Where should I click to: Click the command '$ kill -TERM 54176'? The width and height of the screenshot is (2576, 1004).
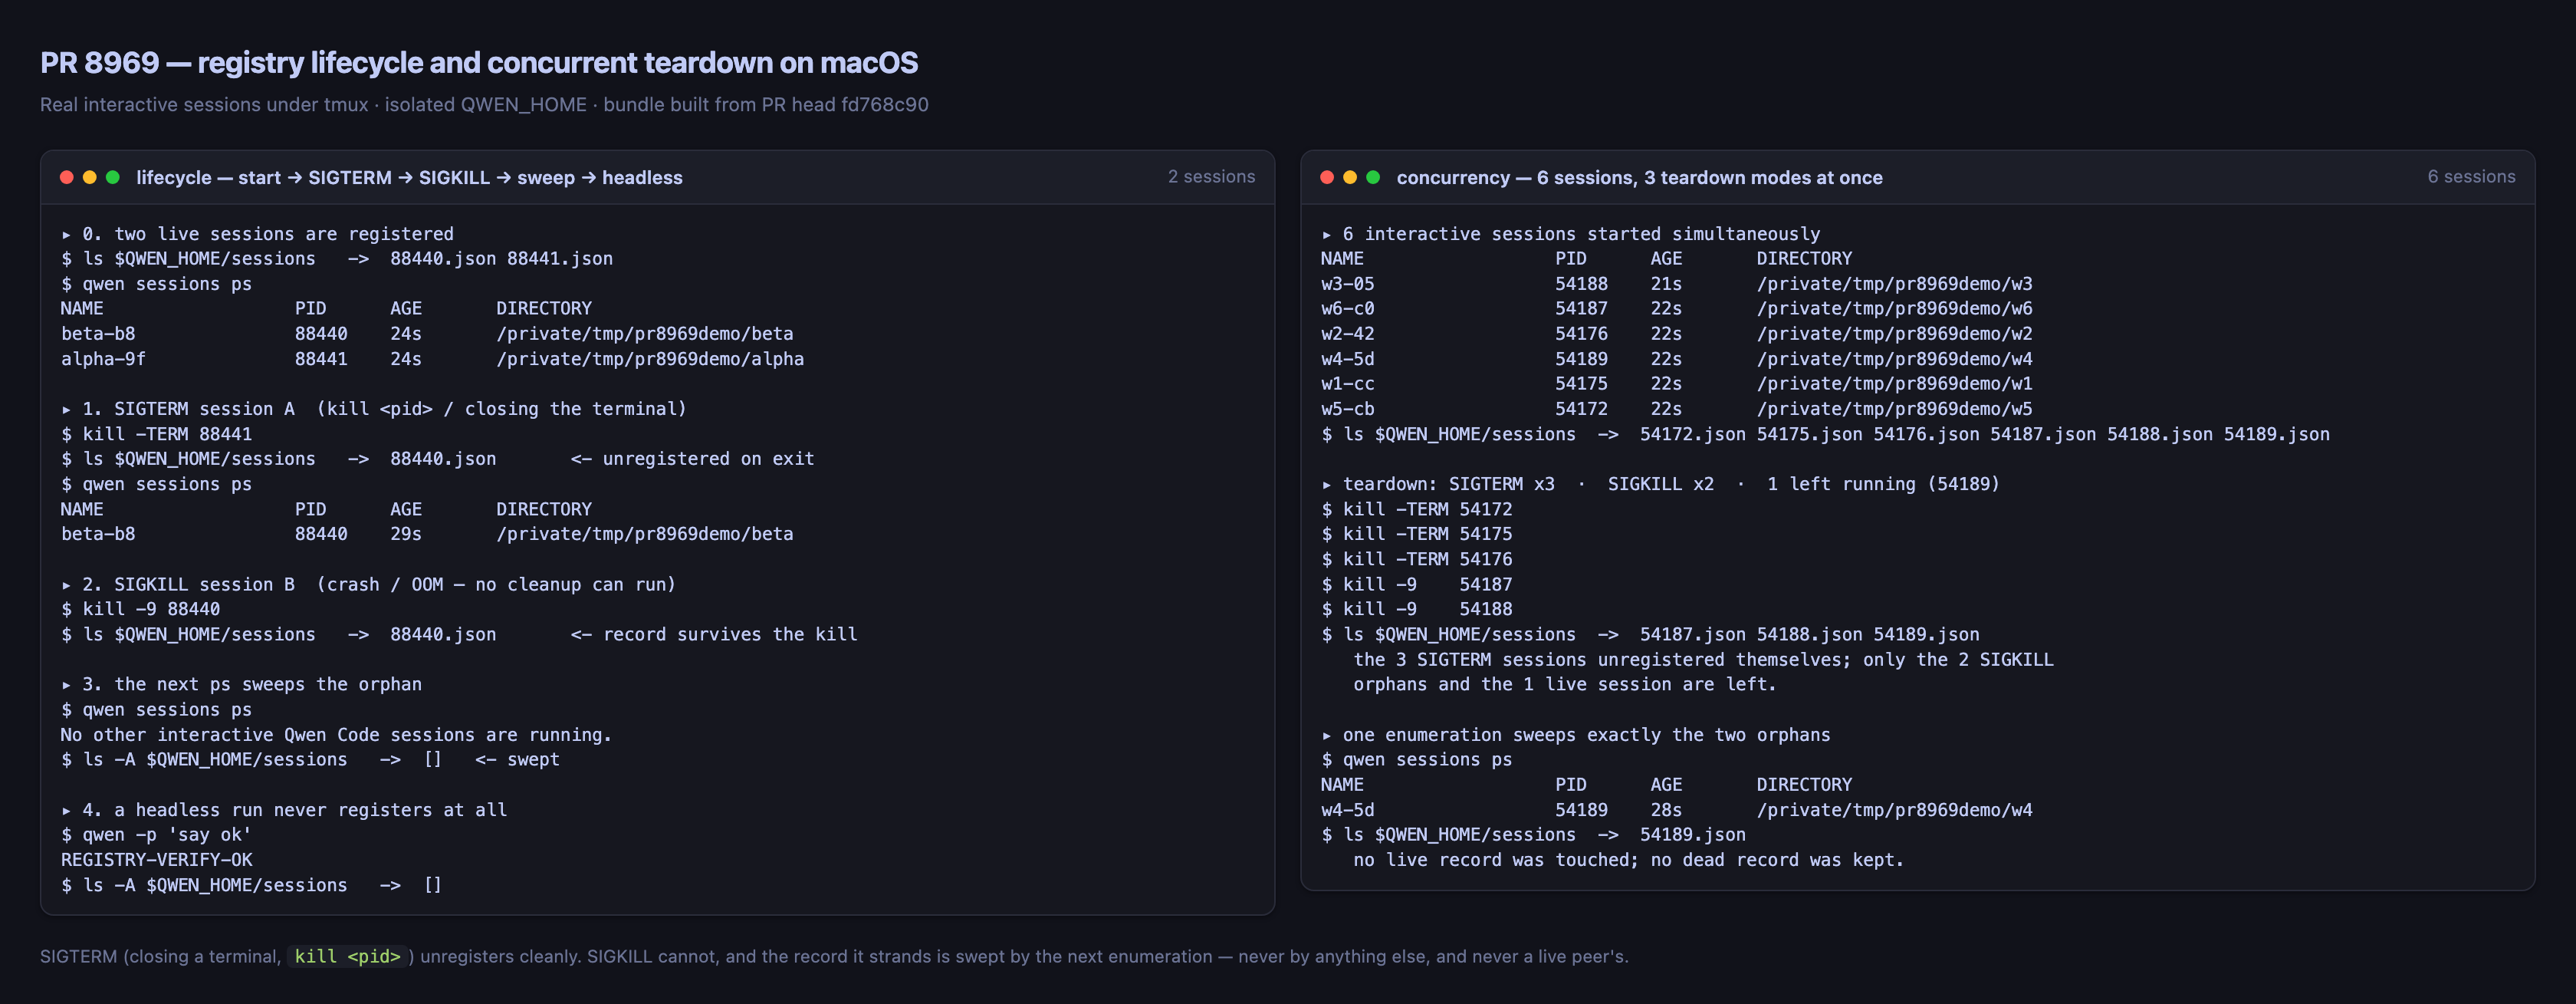(1417, 558)
